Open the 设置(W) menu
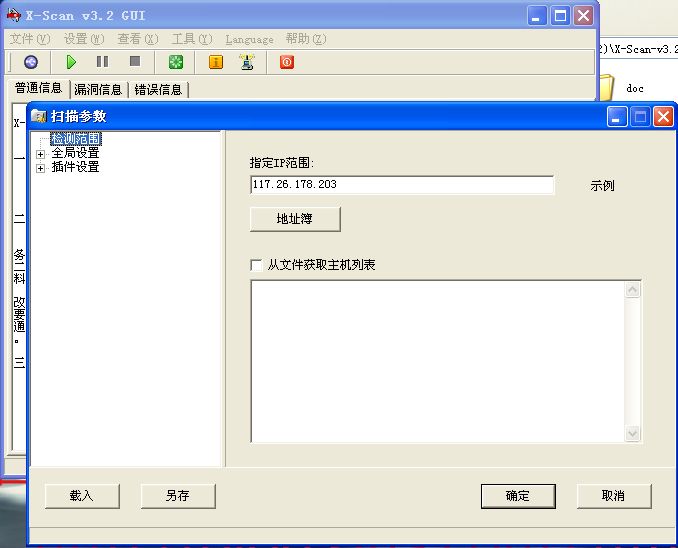This screenshot has height=548, width=678. point(84,39)
